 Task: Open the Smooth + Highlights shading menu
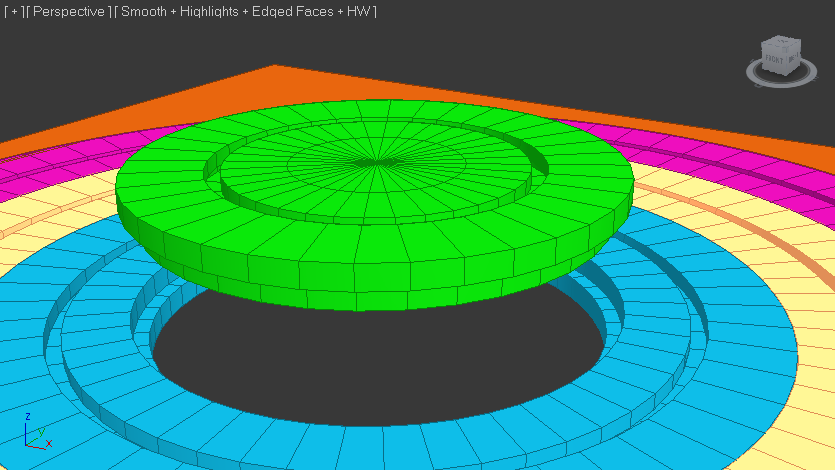click(245, 11)
